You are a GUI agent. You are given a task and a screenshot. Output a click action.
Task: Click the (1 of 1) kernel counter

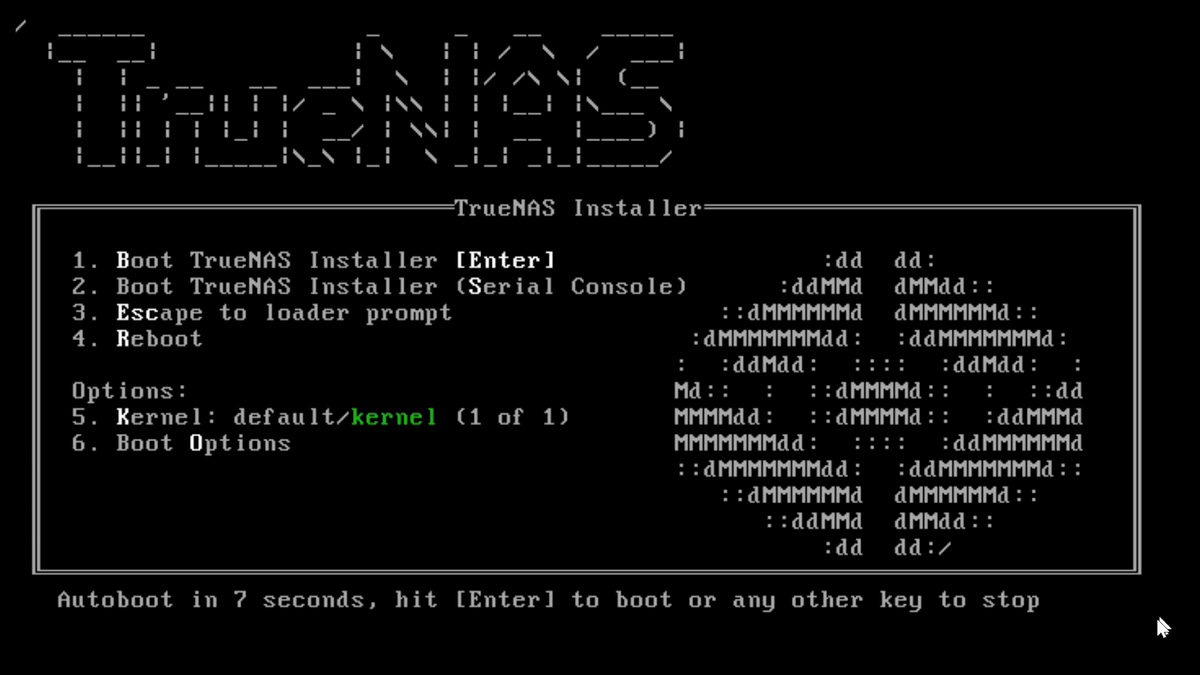coord(512,417)
